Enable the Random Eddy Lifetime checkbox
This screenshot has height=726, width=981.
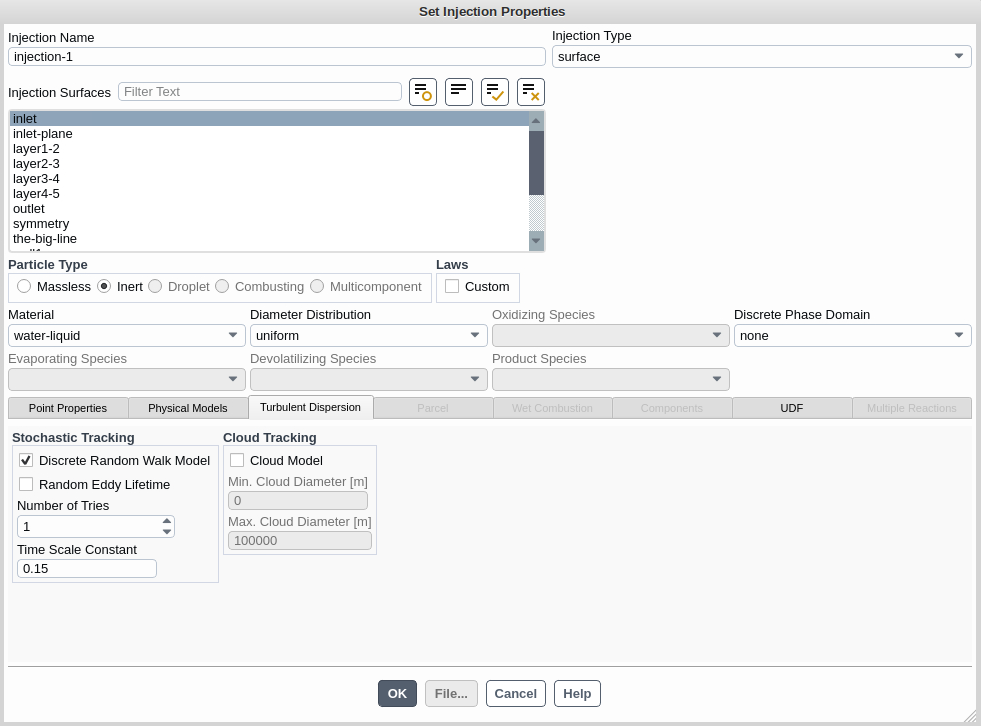26,484
